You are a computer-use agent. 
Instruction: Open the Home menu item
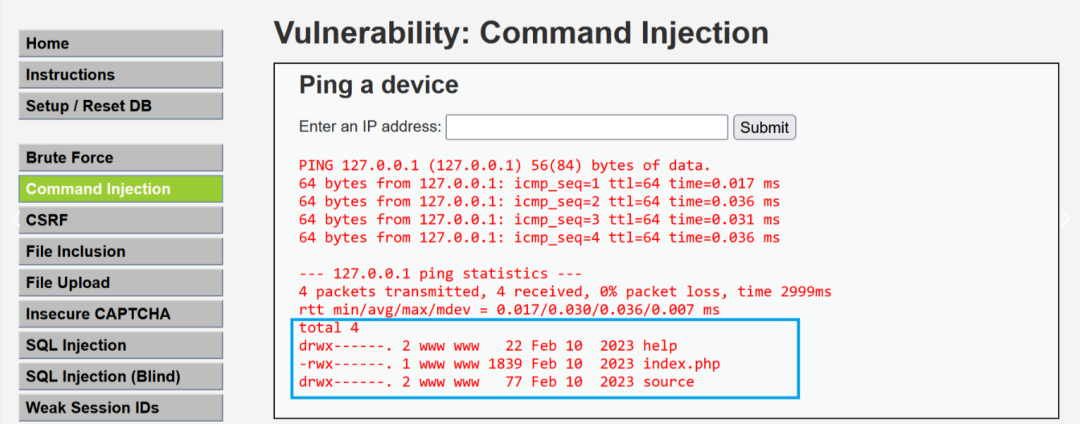pos(120,43)
